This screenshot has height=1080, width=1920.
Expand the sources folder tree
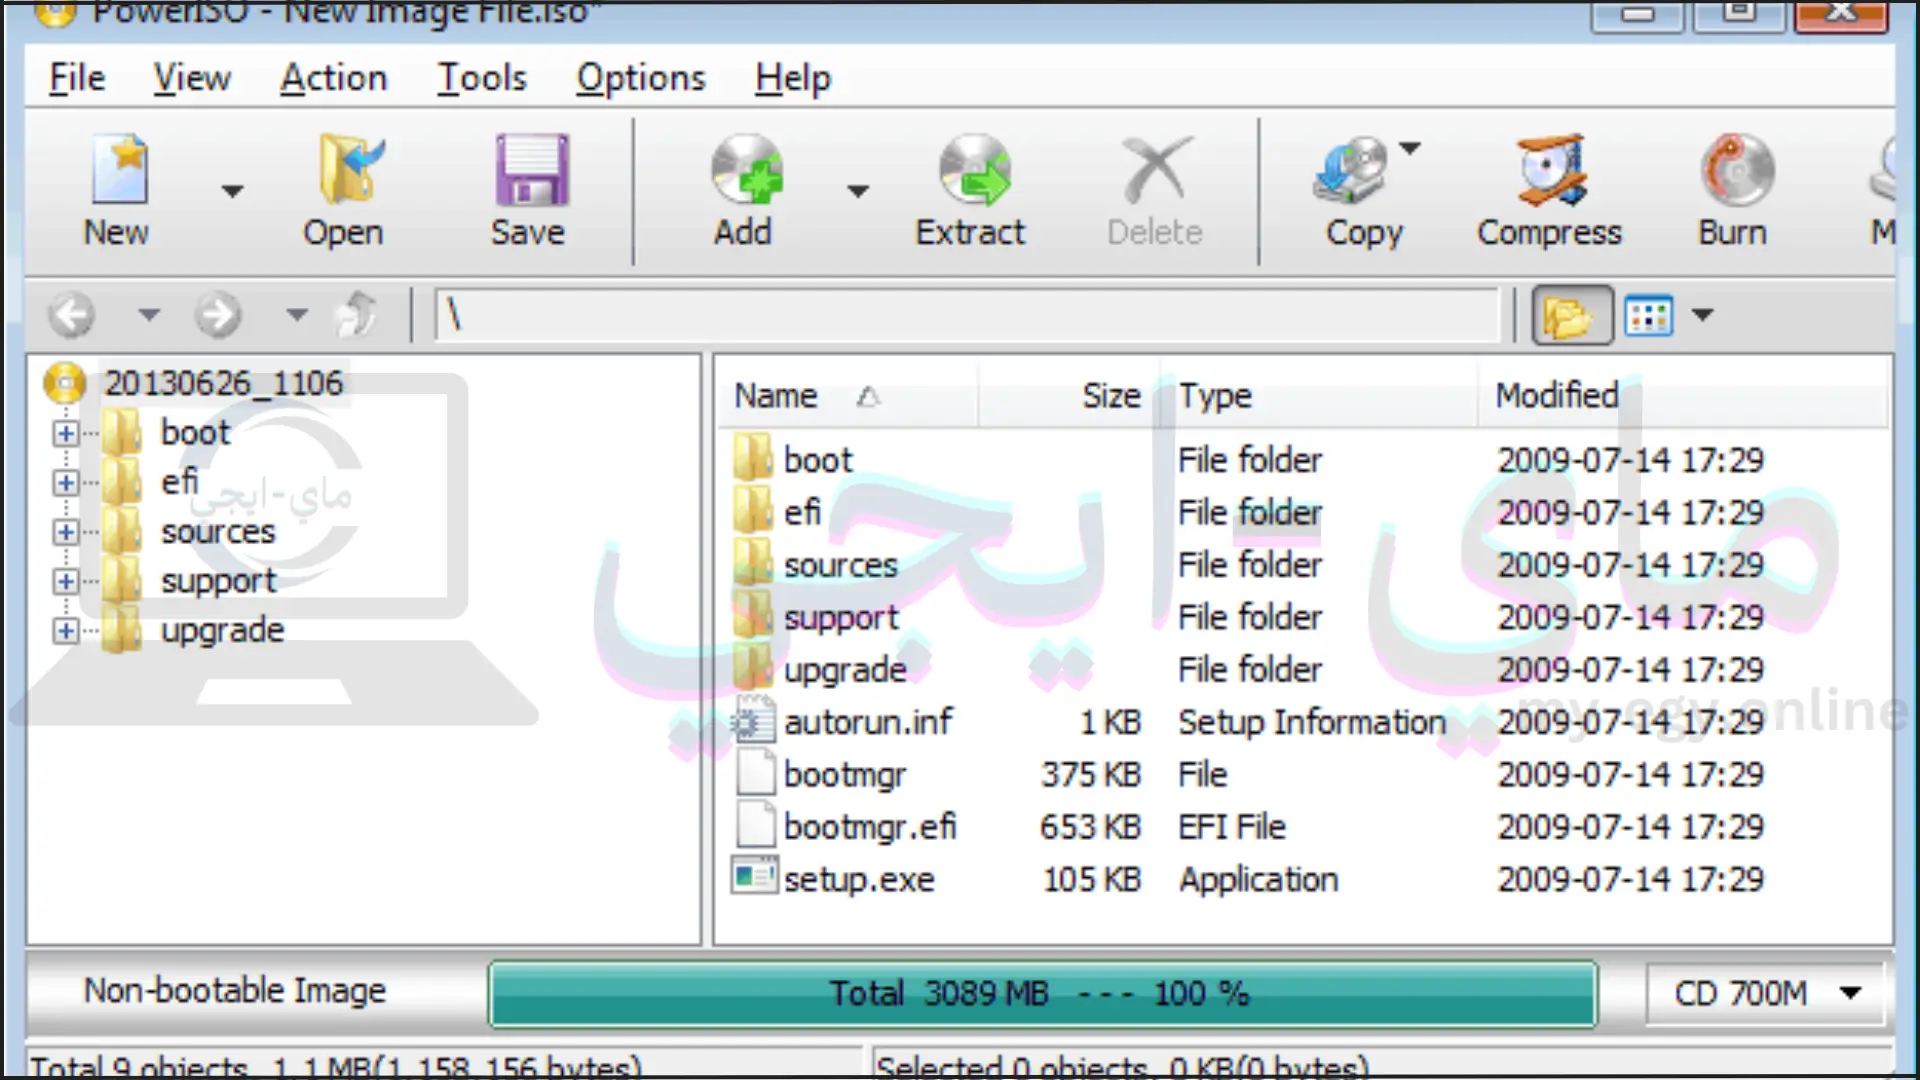pyautogui.click(x=63, y=531)
